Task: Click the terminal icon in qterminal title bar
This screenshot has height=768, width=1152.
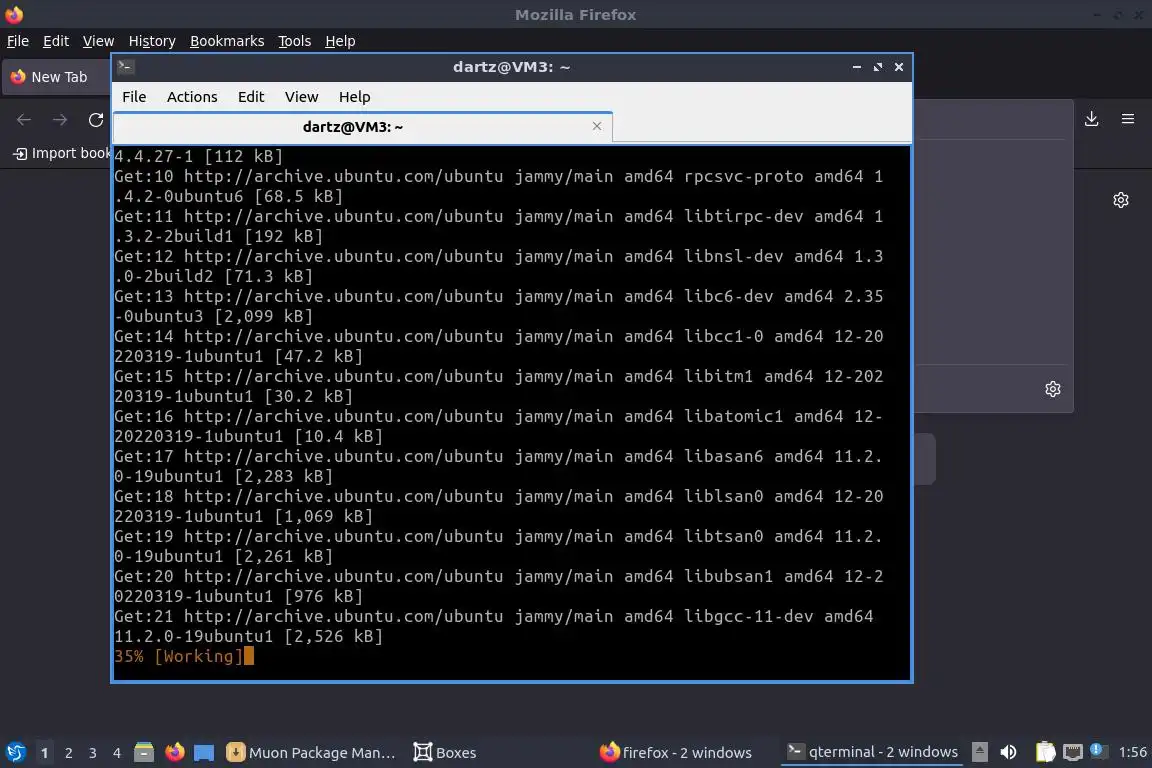Action: pos(125,67)
